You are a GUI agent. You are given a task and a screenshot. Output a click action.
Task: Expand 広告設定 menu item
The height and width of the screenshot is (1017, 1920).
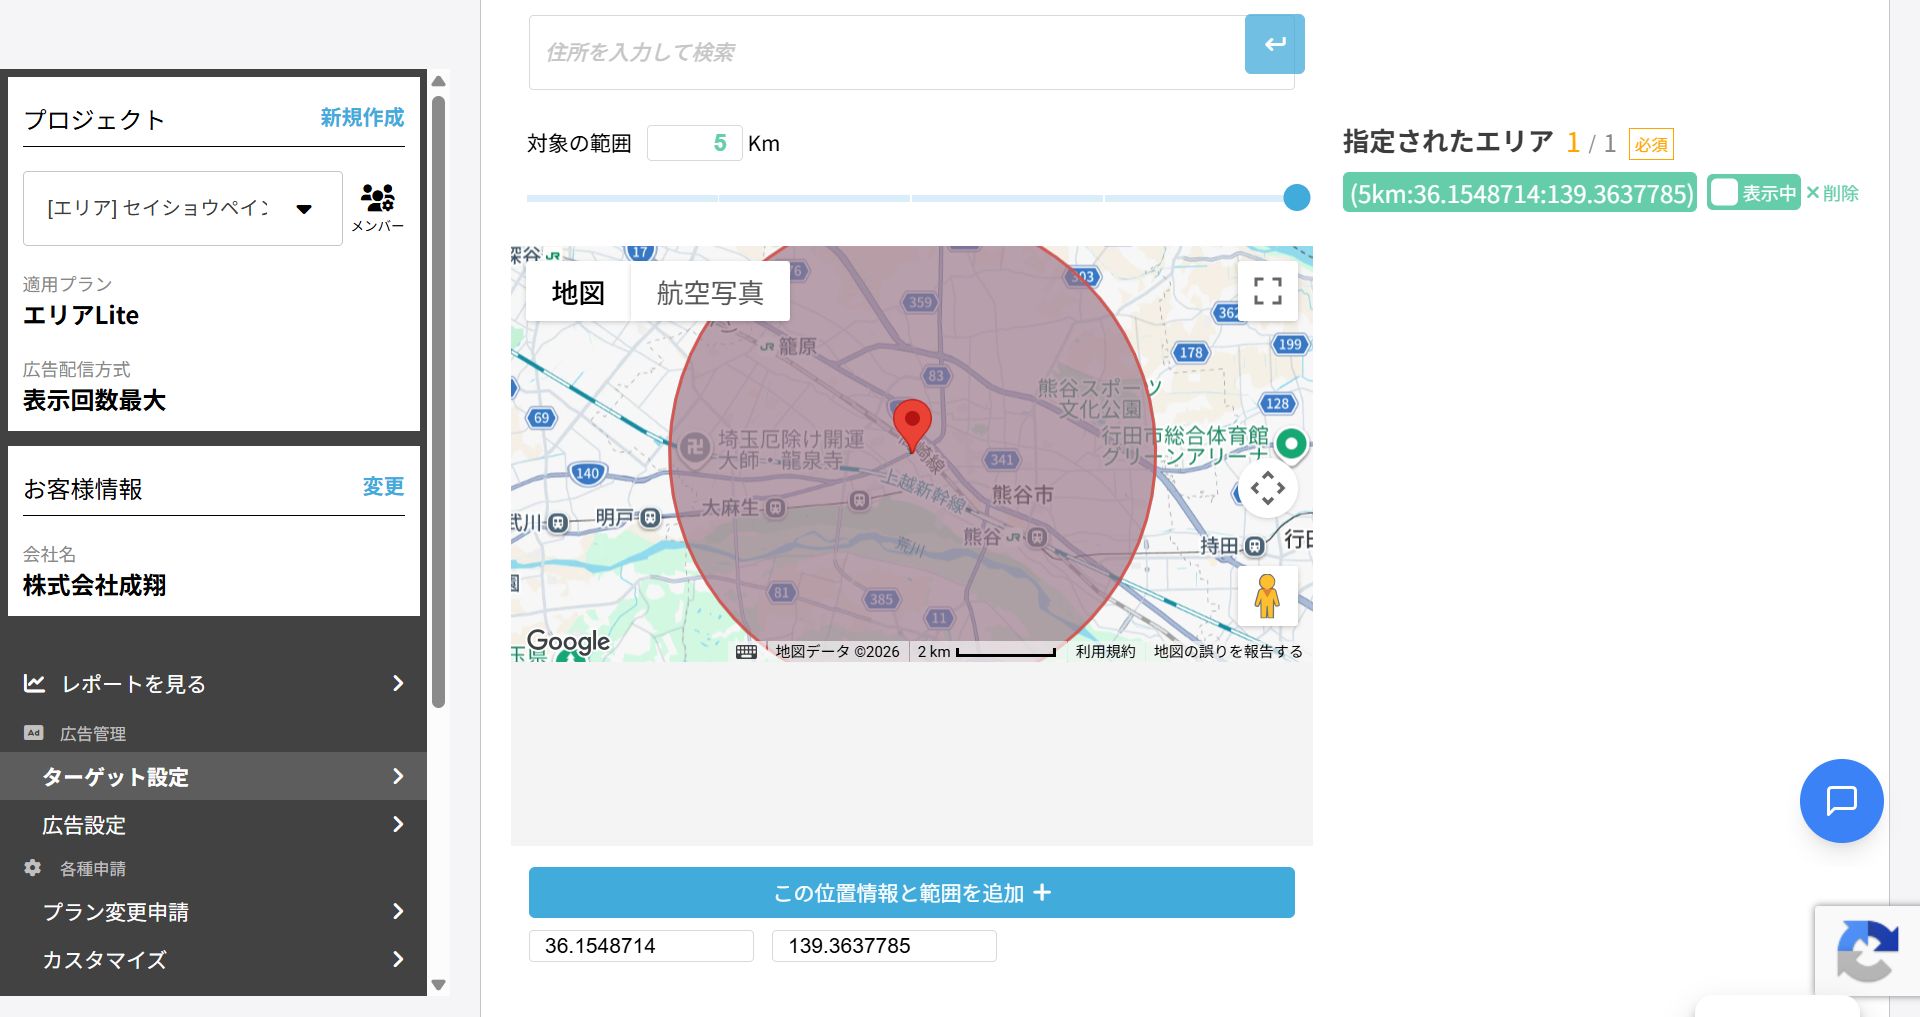(x=214, y=825)
